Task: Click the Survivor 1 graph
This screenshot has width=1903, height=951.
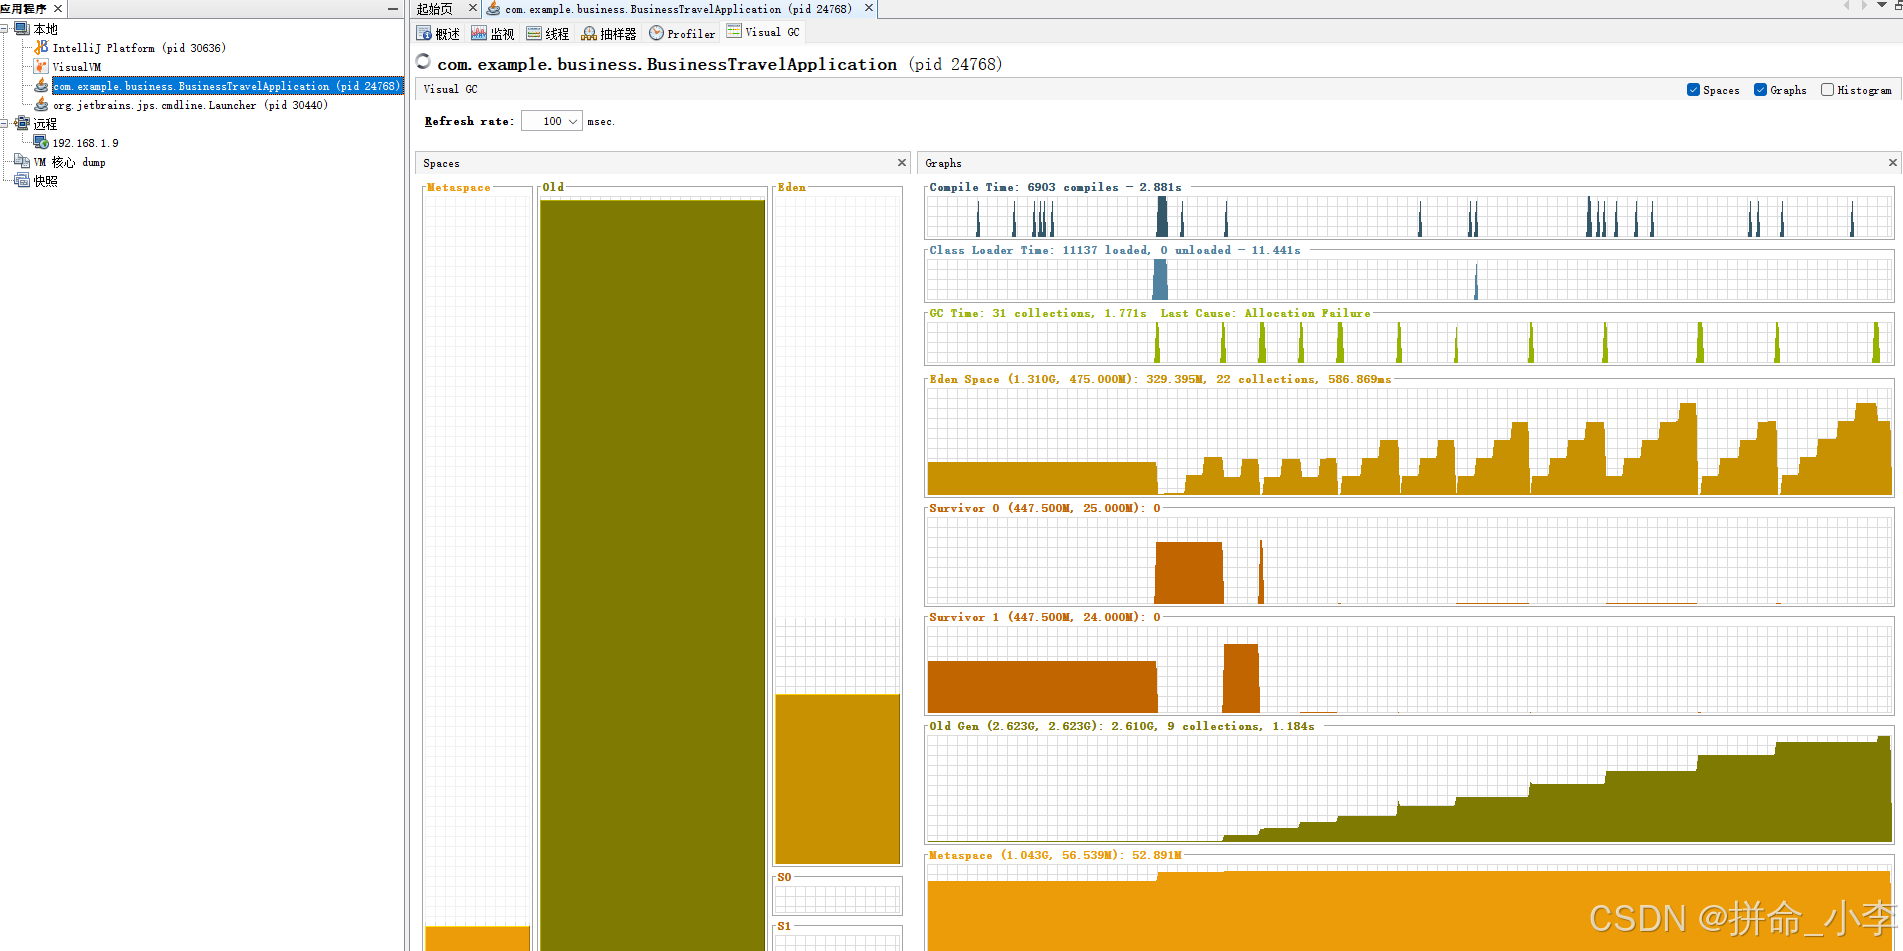Action: coord(1409,669)
